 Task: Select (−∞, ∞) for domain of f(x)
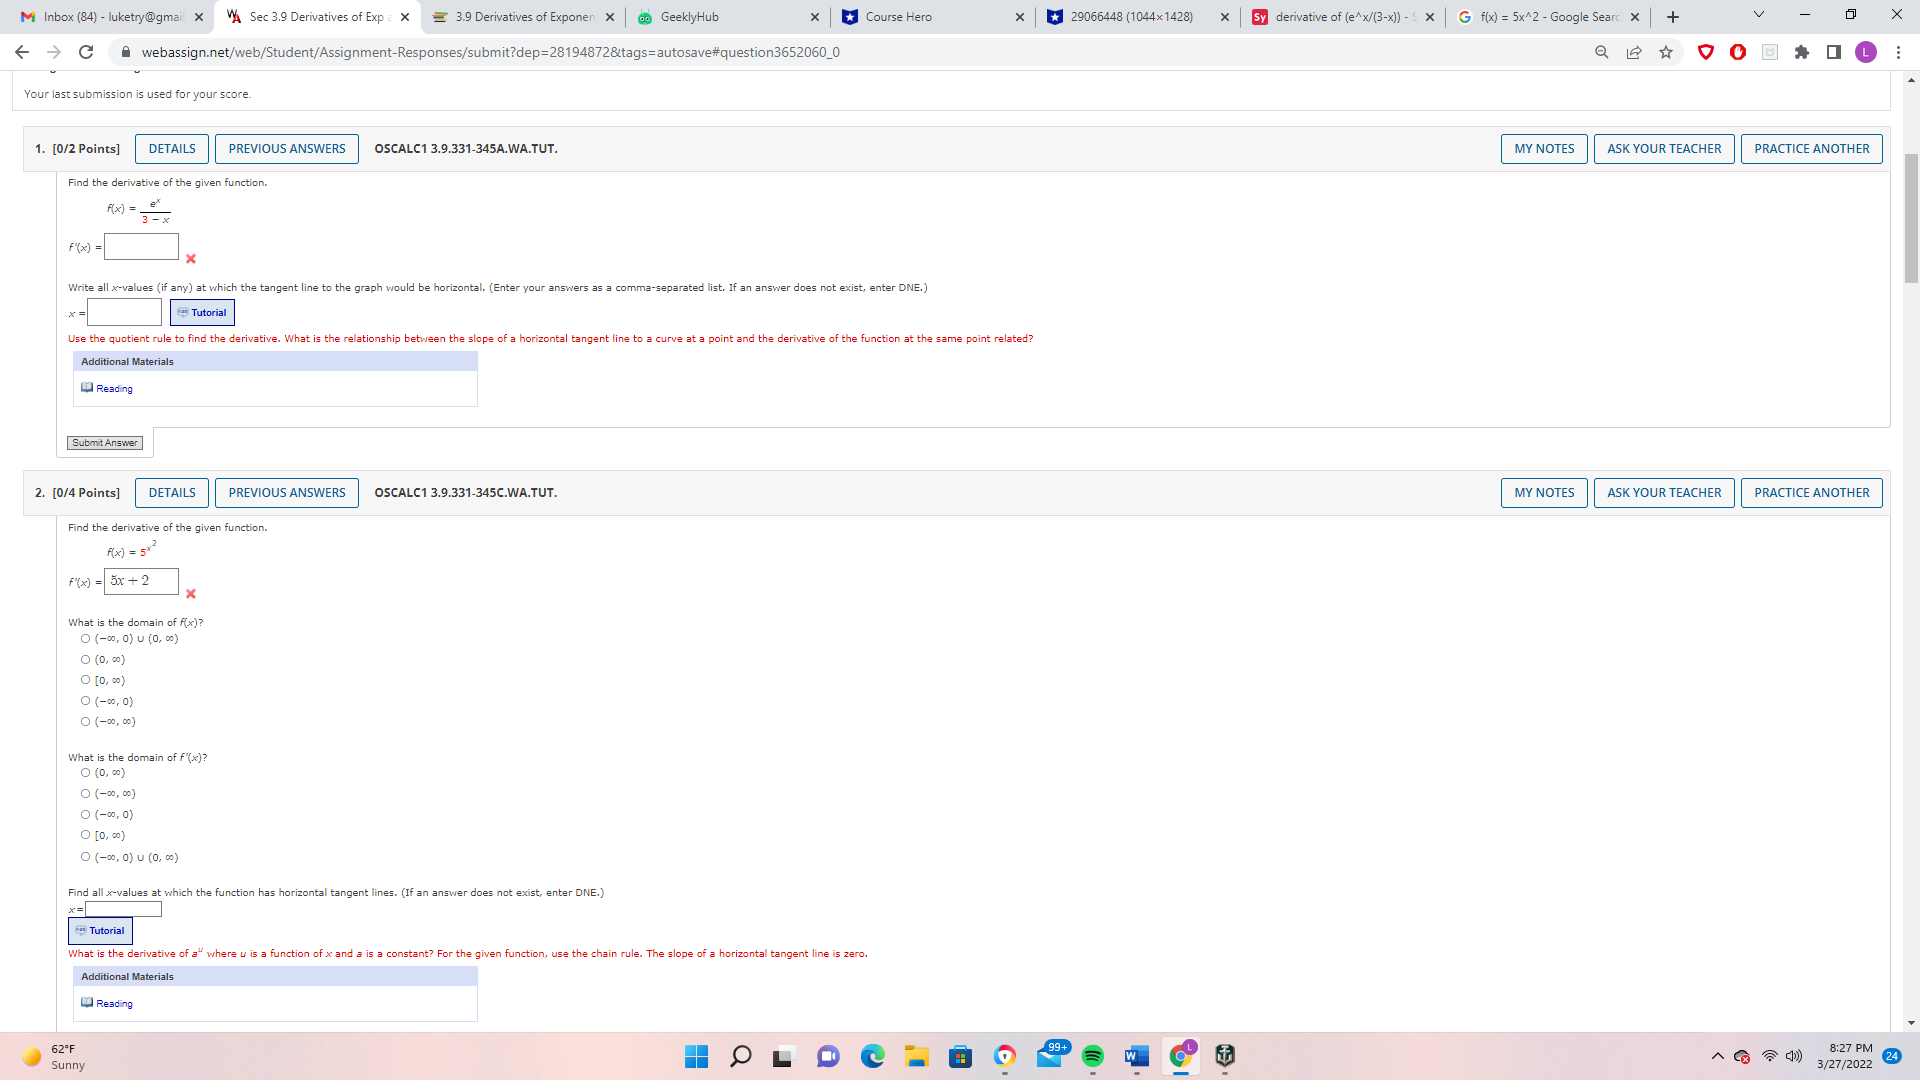86,722
